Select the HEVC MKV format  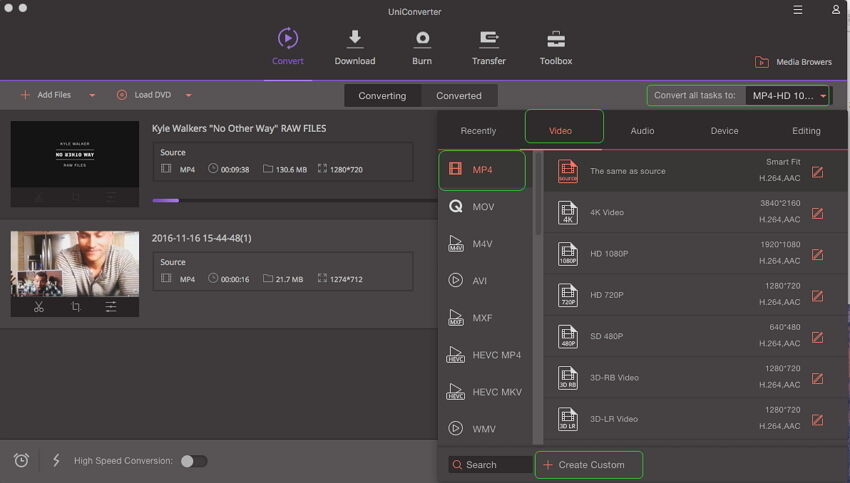tap(484, 391)
